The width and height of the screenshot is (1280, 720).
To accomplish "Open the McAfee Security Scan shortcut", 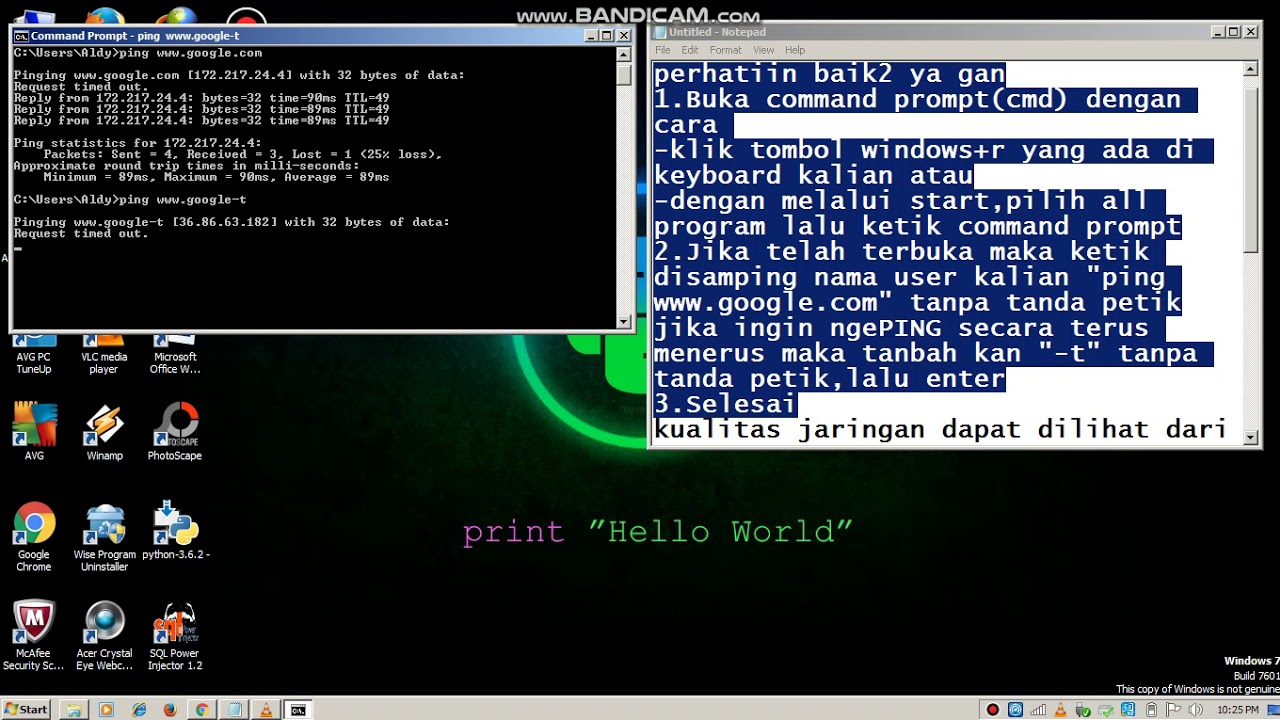I will pyautogui.click(x=34, y=635).
